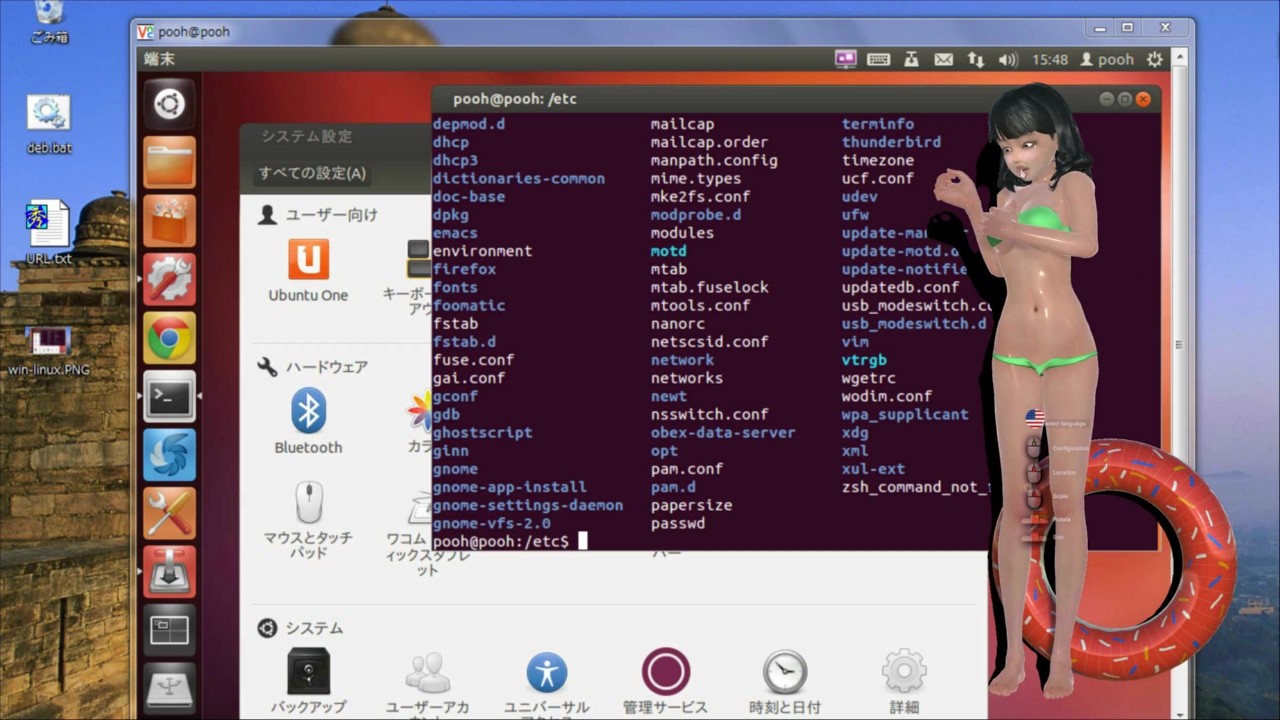Launch Google Chrome from the launcher
The width and height of the screenshot is (1280, 720).
[169, 337]
